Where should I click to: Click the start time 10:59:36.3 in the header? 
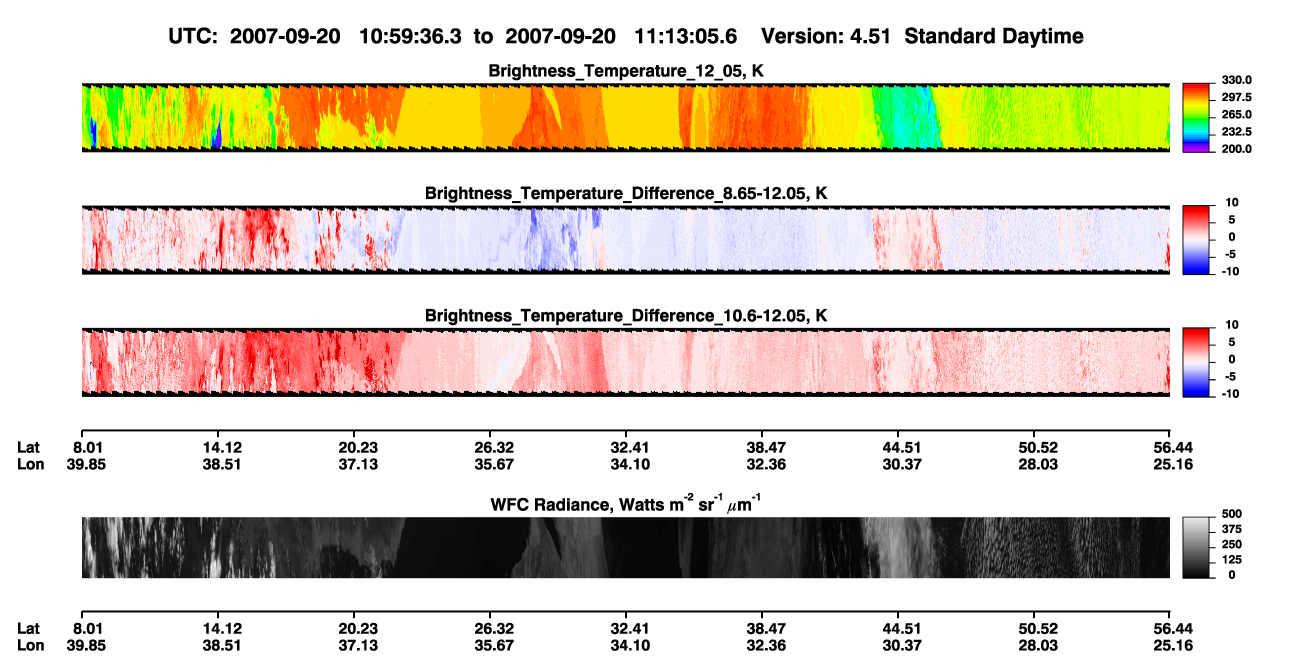[411, 37]
